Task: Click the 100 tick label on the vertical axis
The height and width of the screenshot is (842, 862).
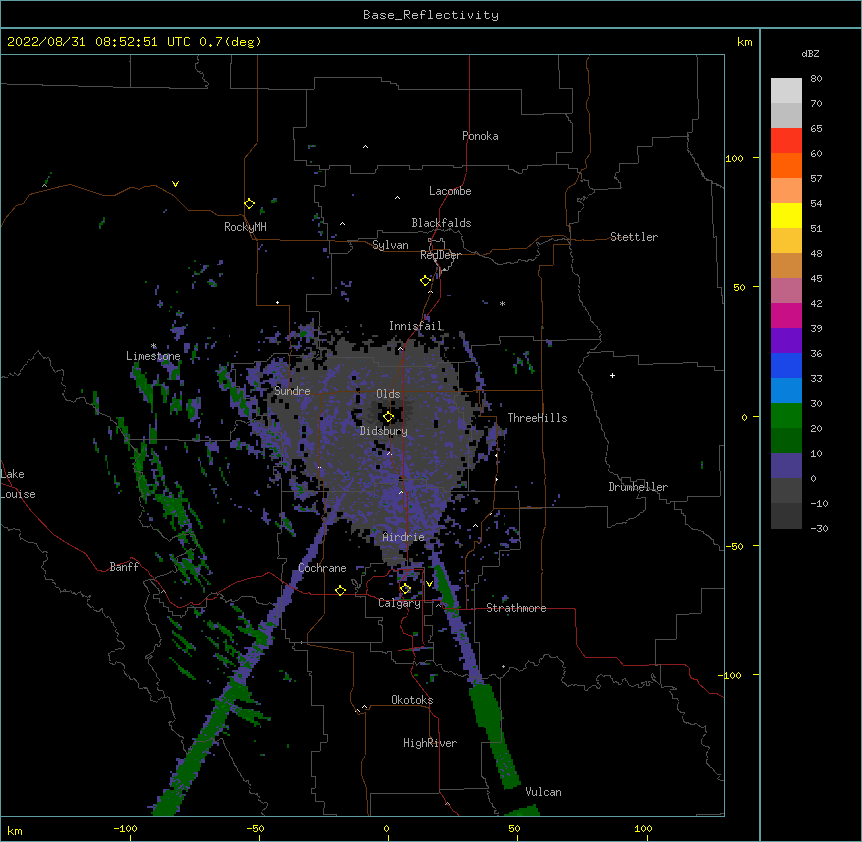Action: [734, 158]
